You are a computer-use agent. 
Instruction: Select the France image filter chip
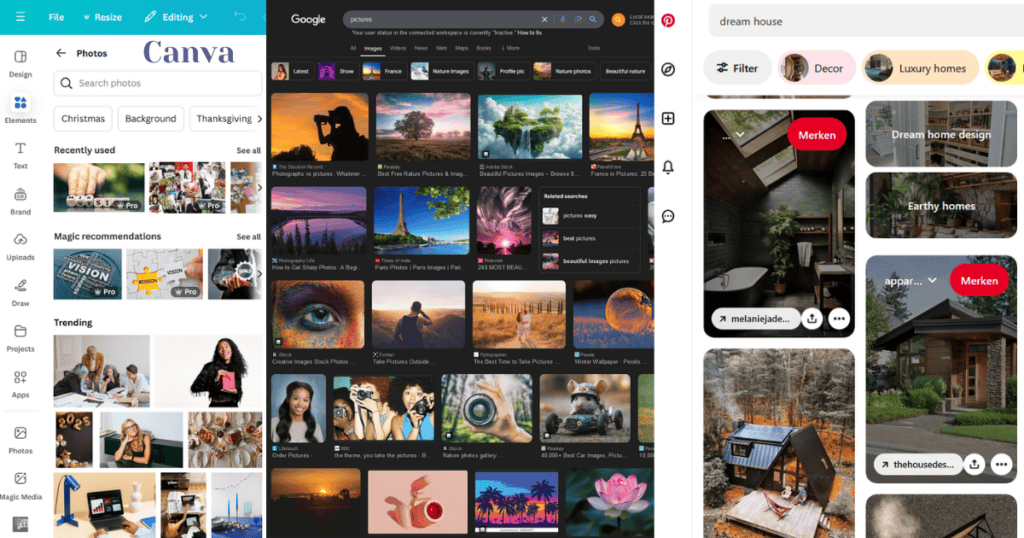[x=384, y=71]
